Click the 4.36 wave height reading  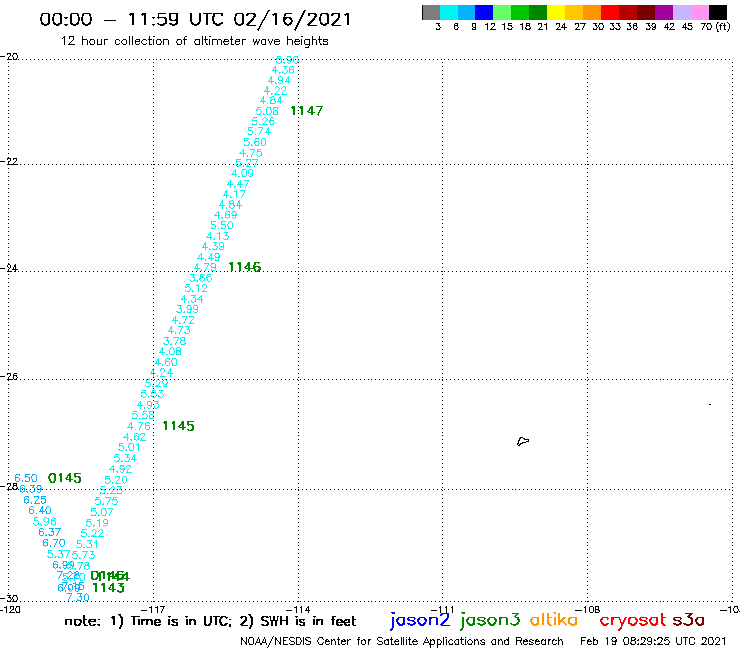pyautogui.click(x=283, y=70)
